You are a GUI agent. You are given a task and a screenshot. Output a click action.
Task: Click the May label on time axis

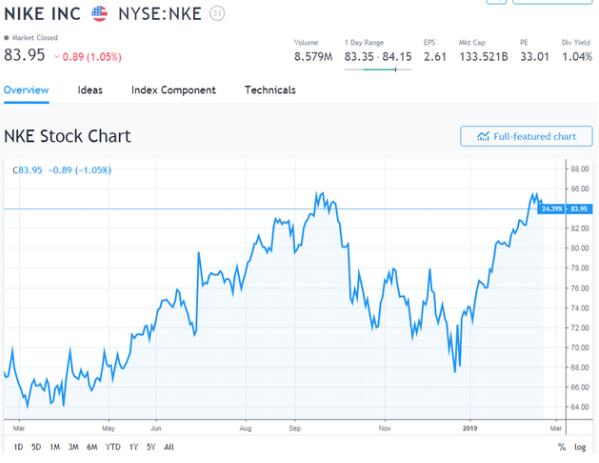tap(108, 428)
